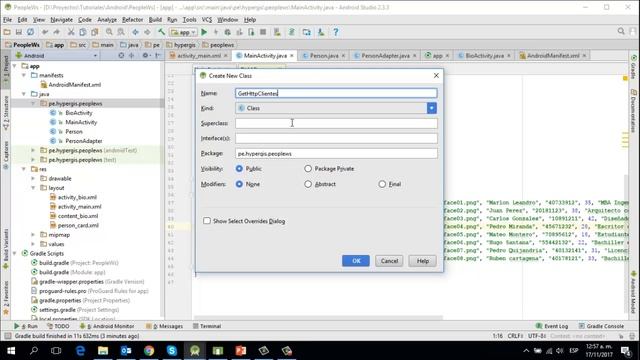Open the VCS menu
Image resolution: width=640 pixels, height=360 pixels.
tap(207, 20)
